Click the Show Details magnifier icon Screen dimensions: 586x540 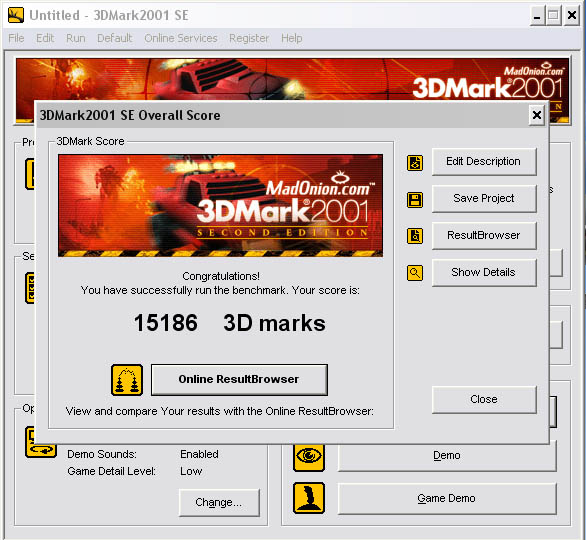[415, 273]
